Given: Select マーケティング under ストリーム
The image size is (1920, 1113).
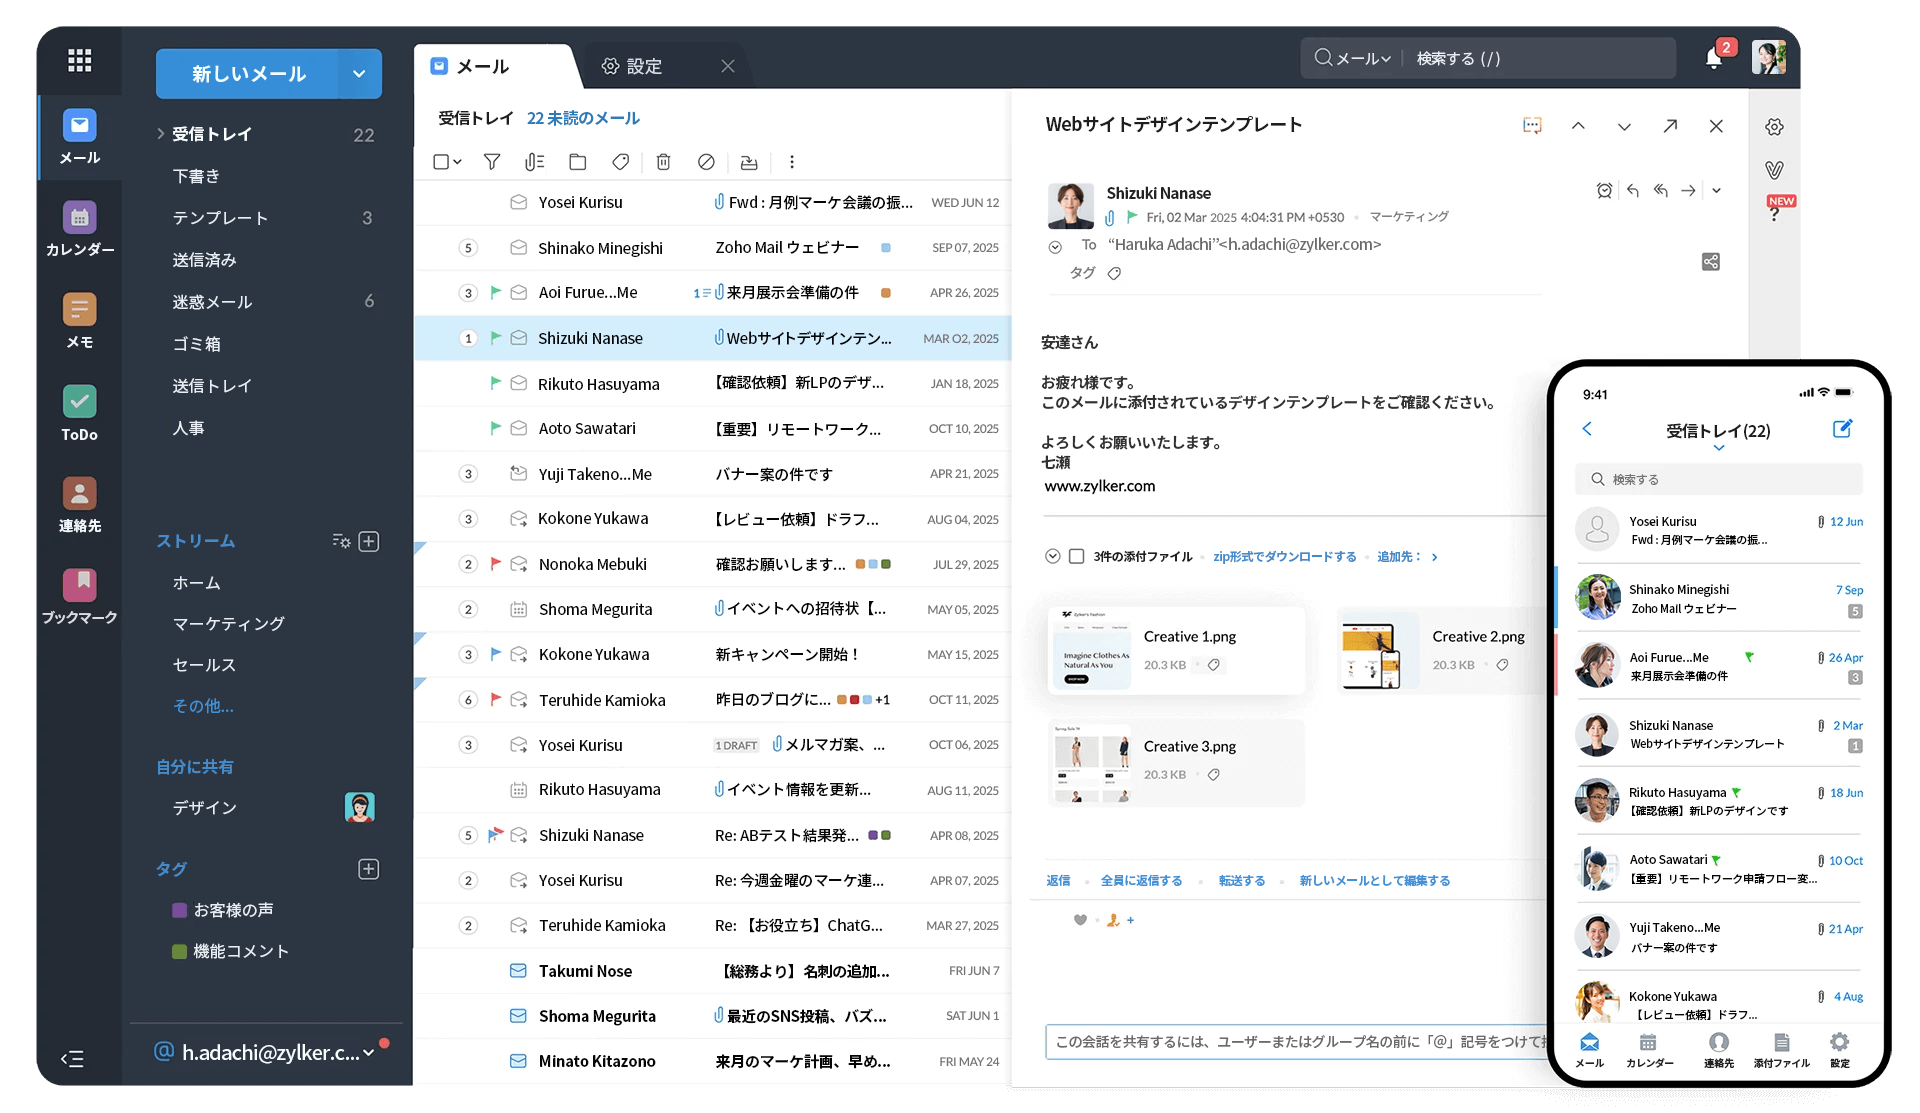Looking at the screenshot, I should (227, 623).
